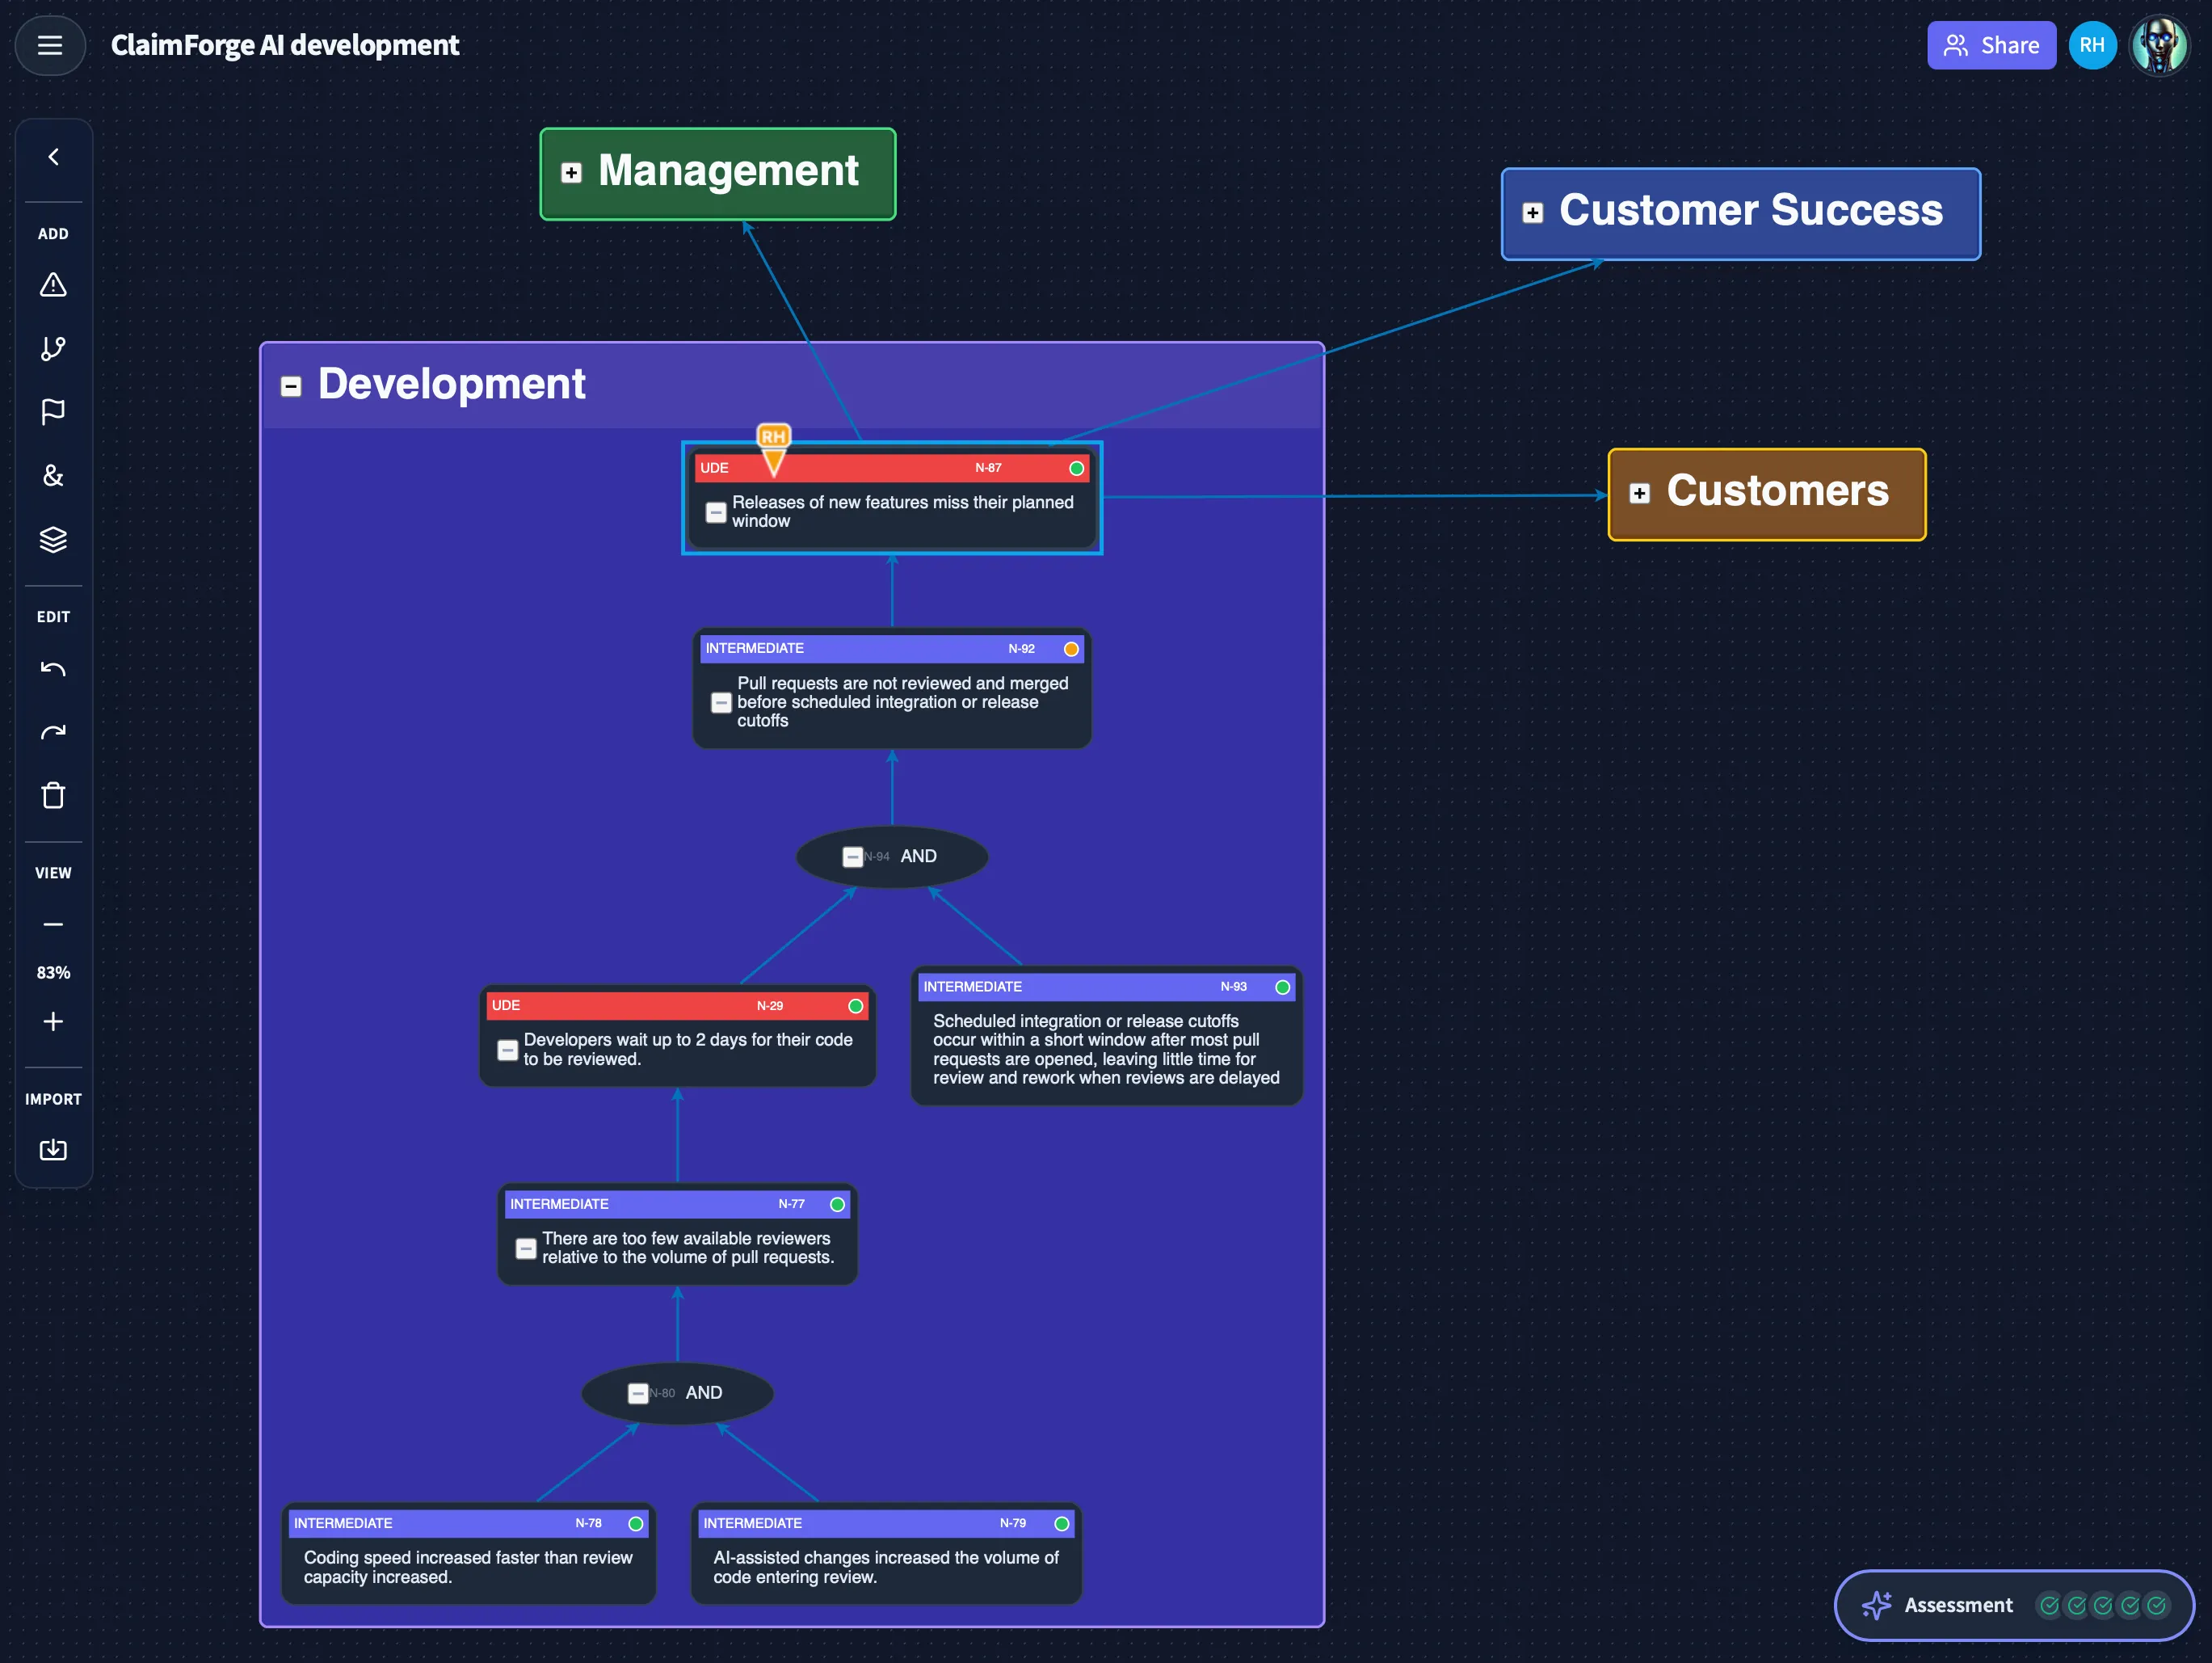
Task: Expand the Management group
Action: (x=572, y=172)
